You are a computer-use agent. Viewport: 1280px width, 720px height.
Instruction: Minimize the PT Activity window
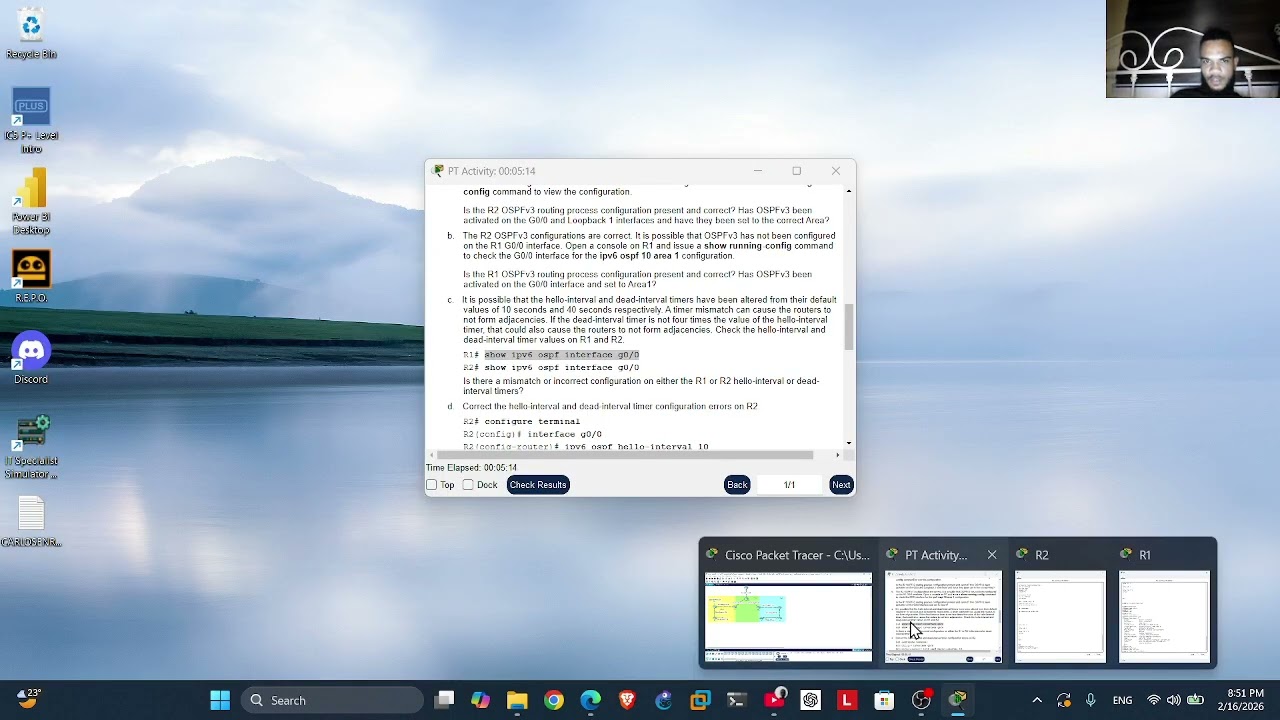click(x=758, y=171)
